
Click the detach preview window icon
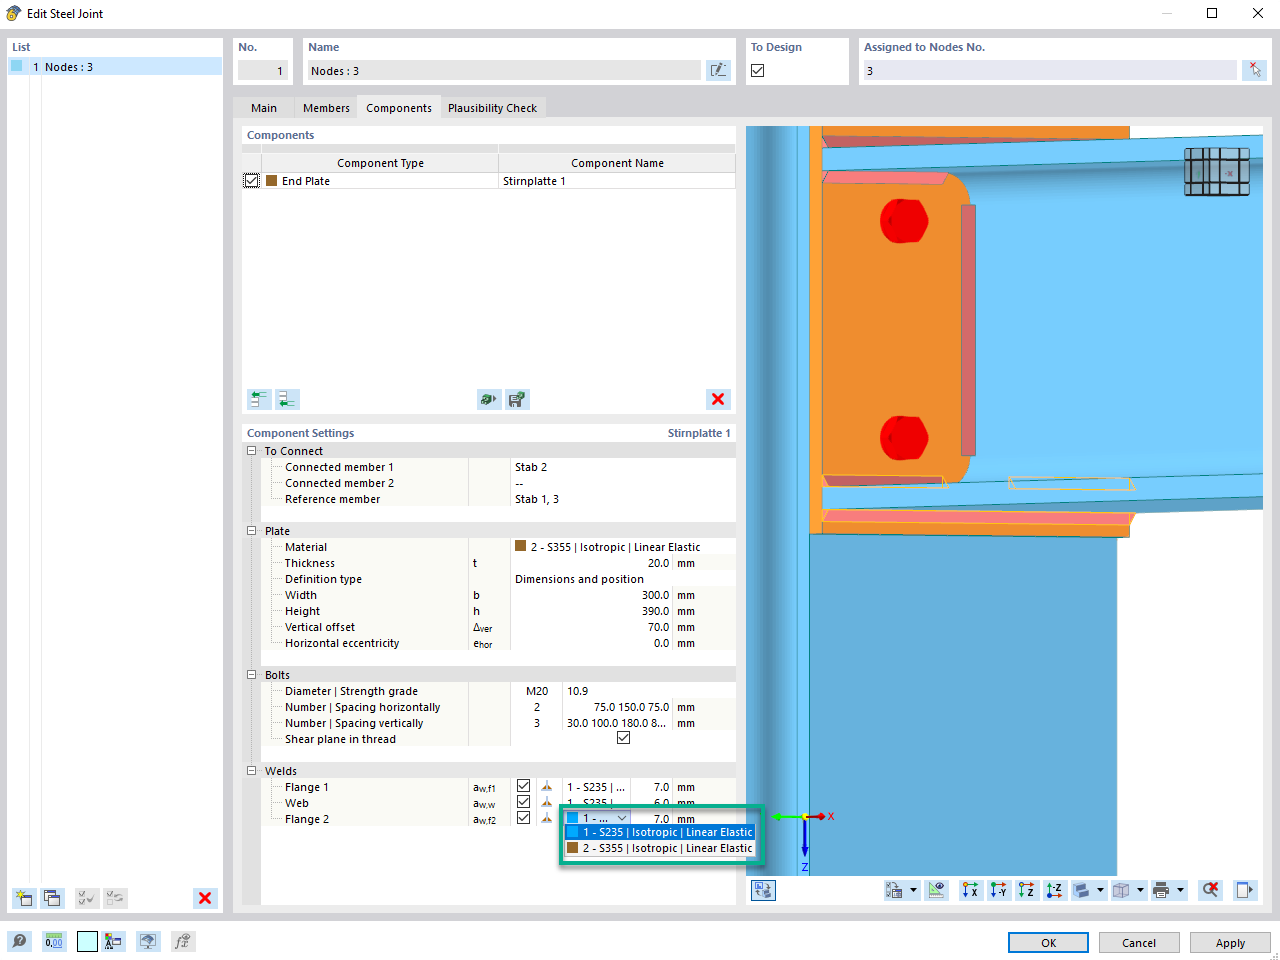(1244, 890)
